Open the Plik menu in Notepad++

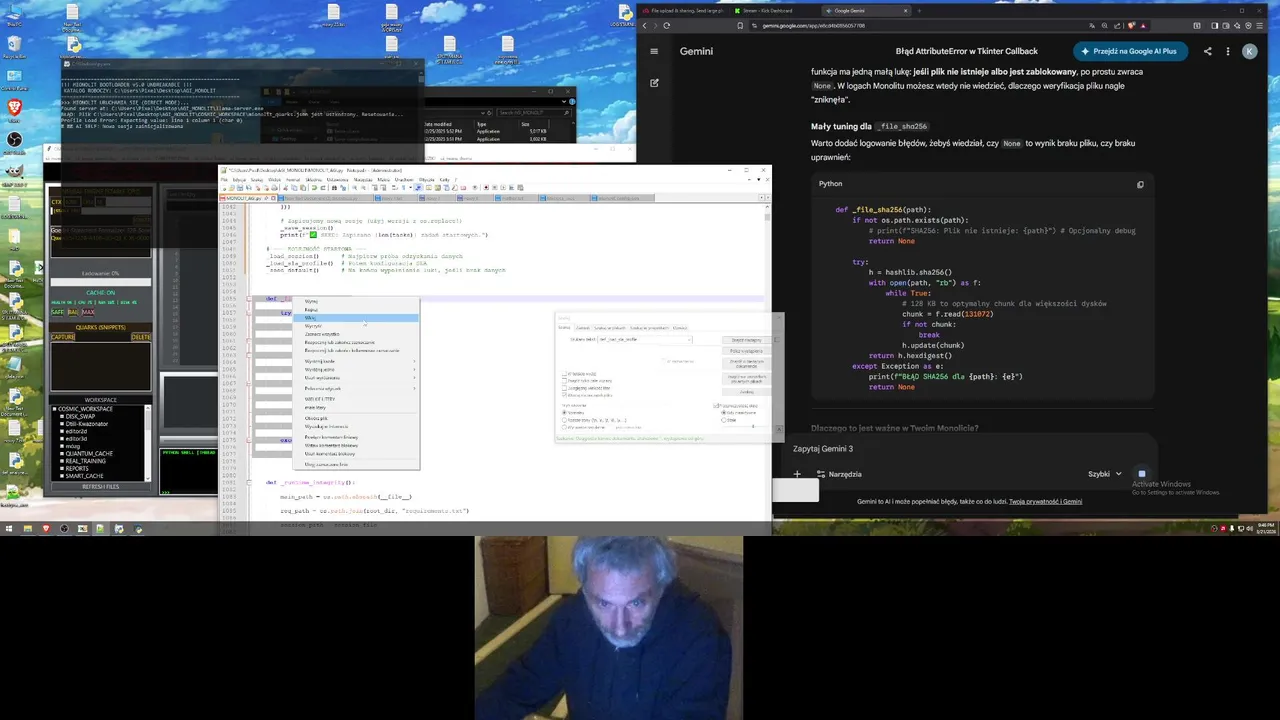click(x=225, y=180)
